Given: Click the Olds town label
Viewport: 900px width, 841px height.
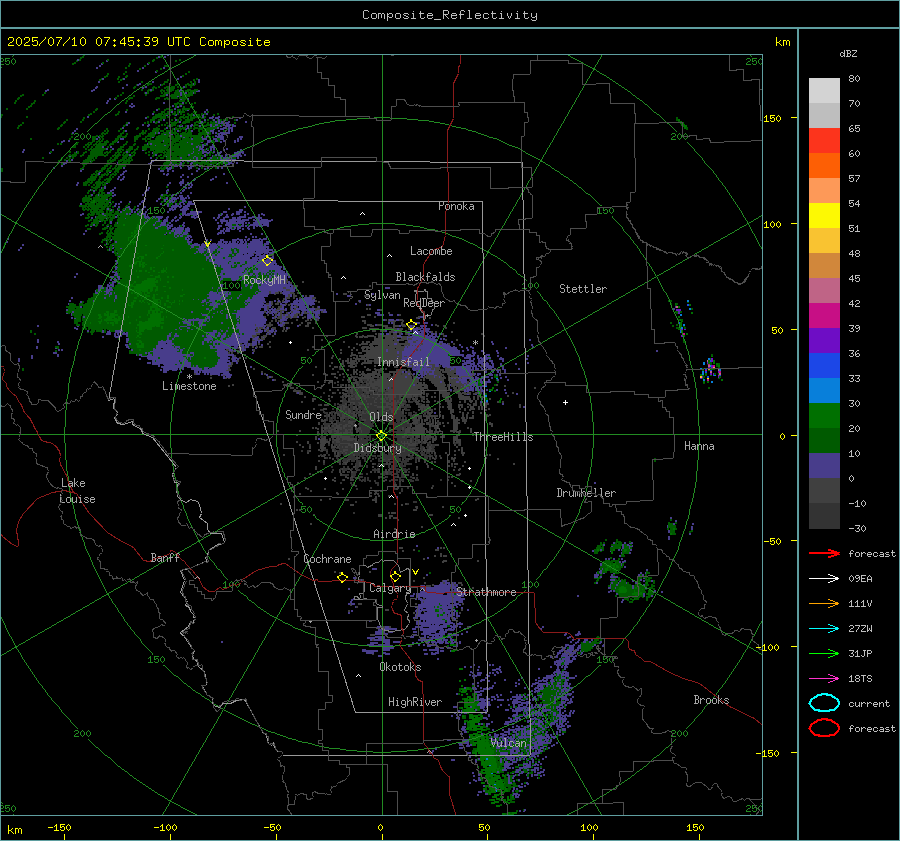Looking at the screenshot, I should click(x=381, y=417).
